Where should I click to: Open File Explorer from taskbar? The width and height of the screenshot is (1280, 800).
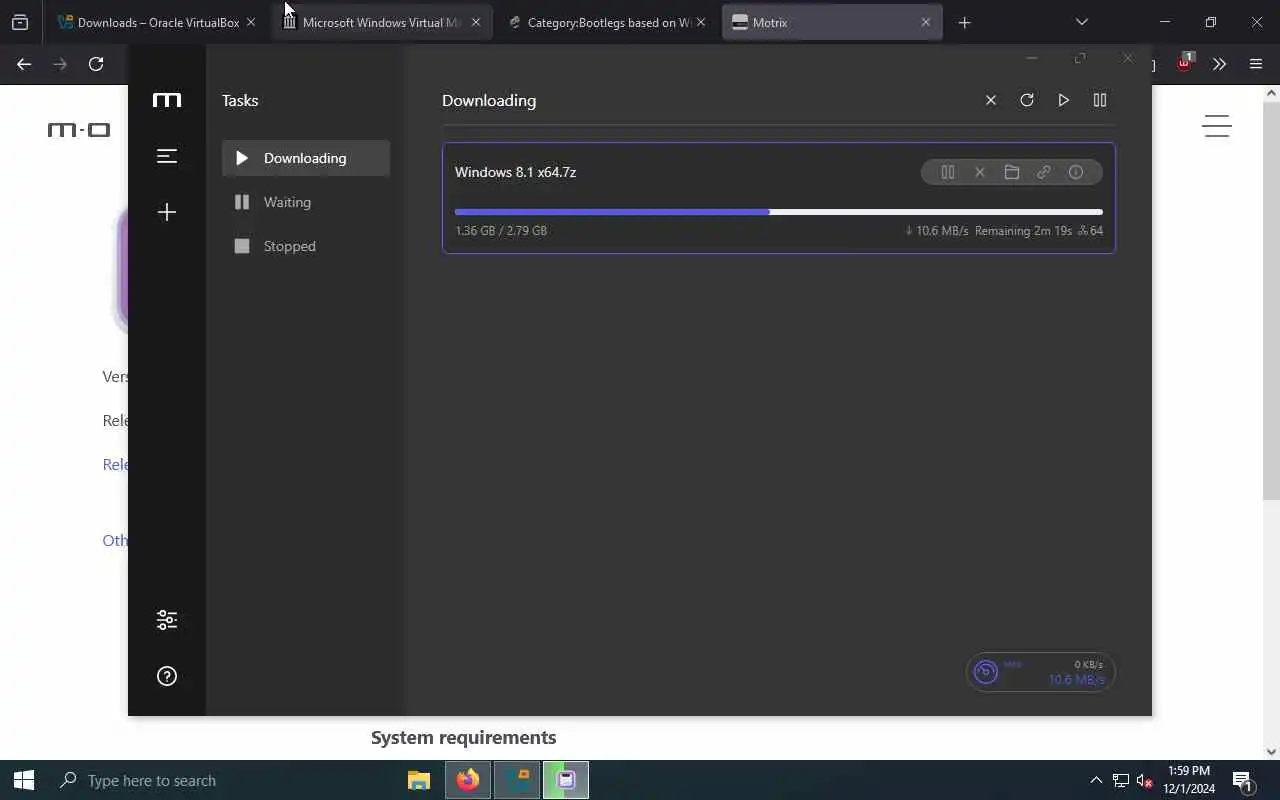419,780
